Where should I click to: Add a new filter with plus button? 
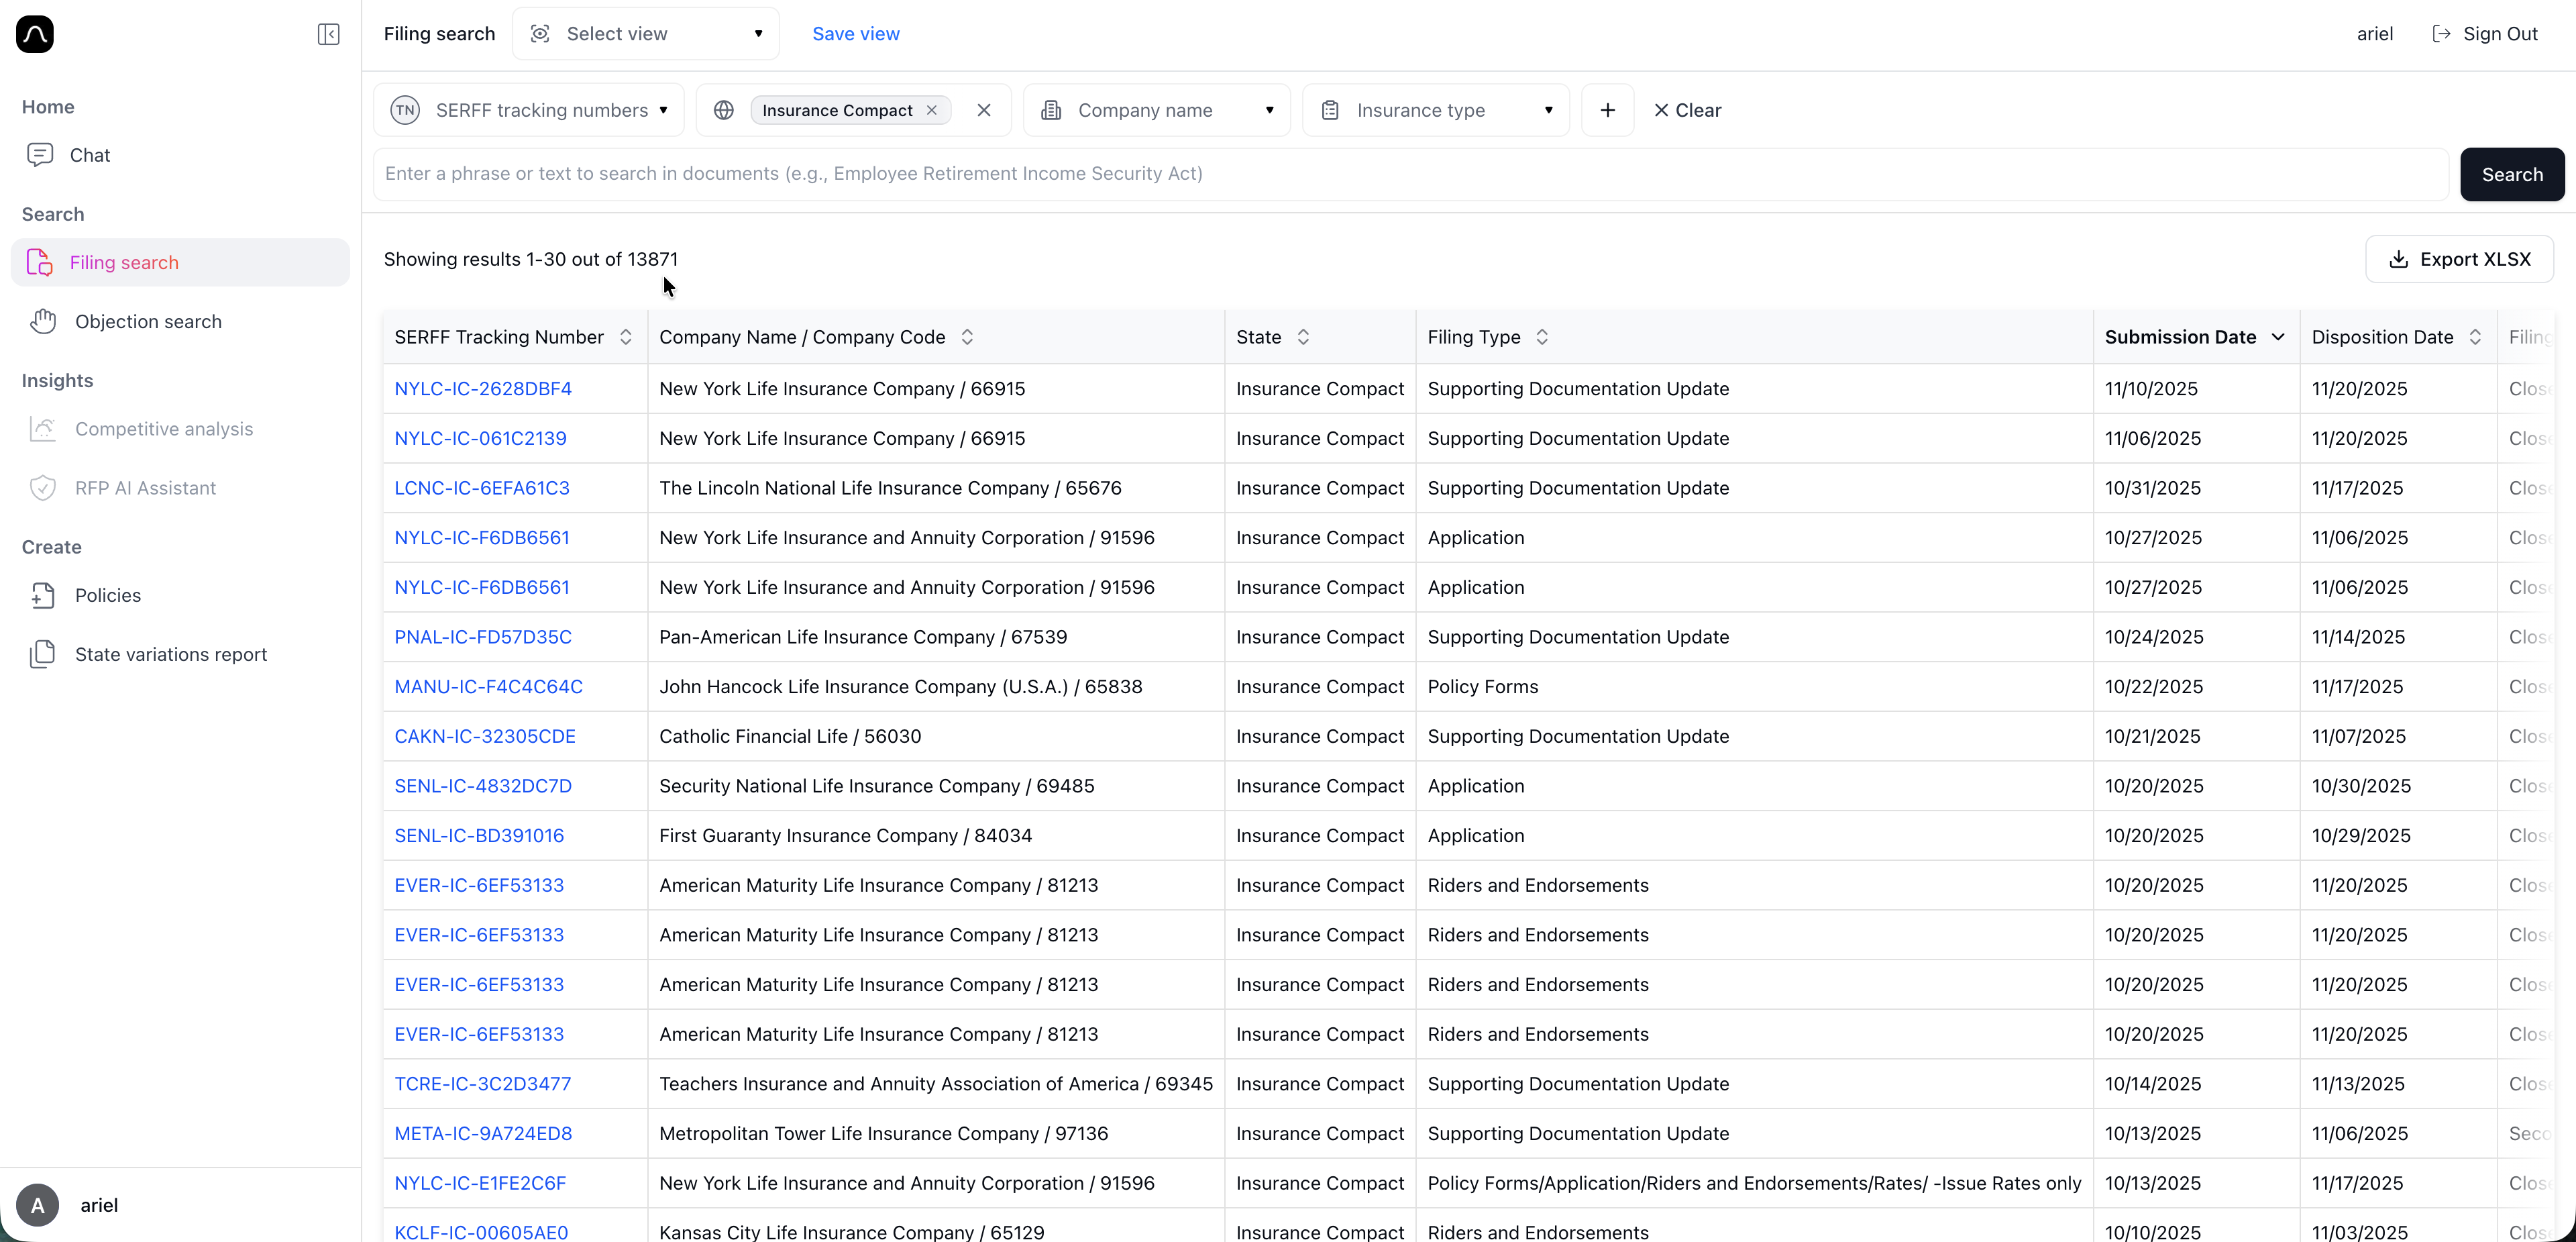pyautogui.click(x=1607, y=110)
